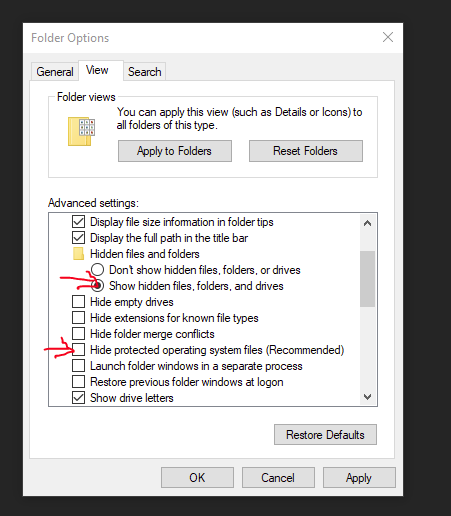Uncheck Show drive letters
The image size is (451, 516).
pos(78,398)
